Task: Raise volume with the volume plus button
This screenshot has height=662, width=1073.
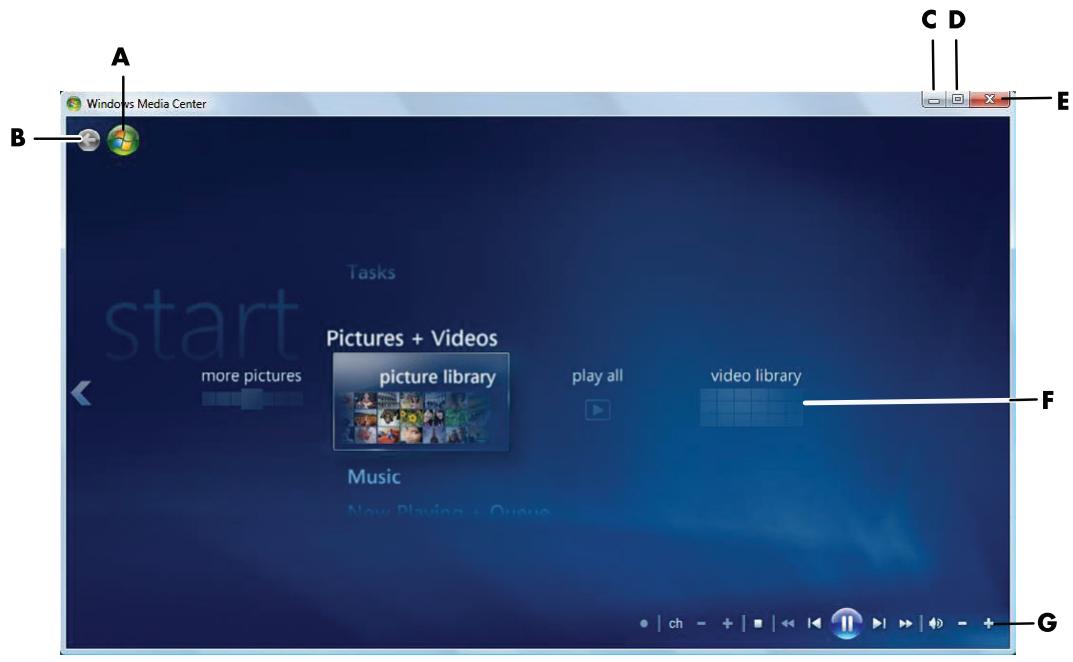Action: point(988,624)
